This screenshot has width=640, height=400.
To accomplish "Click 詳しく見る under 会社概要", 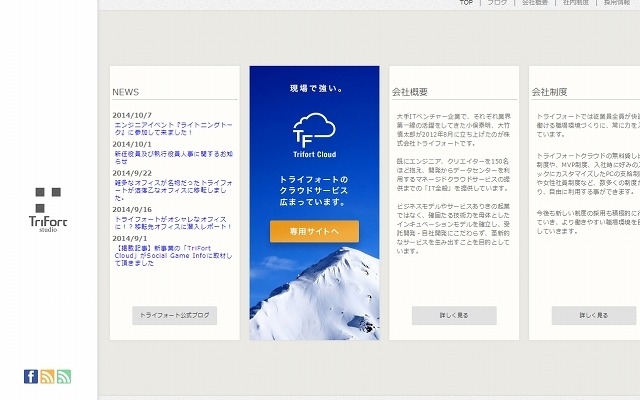I will tap(454, 316).
